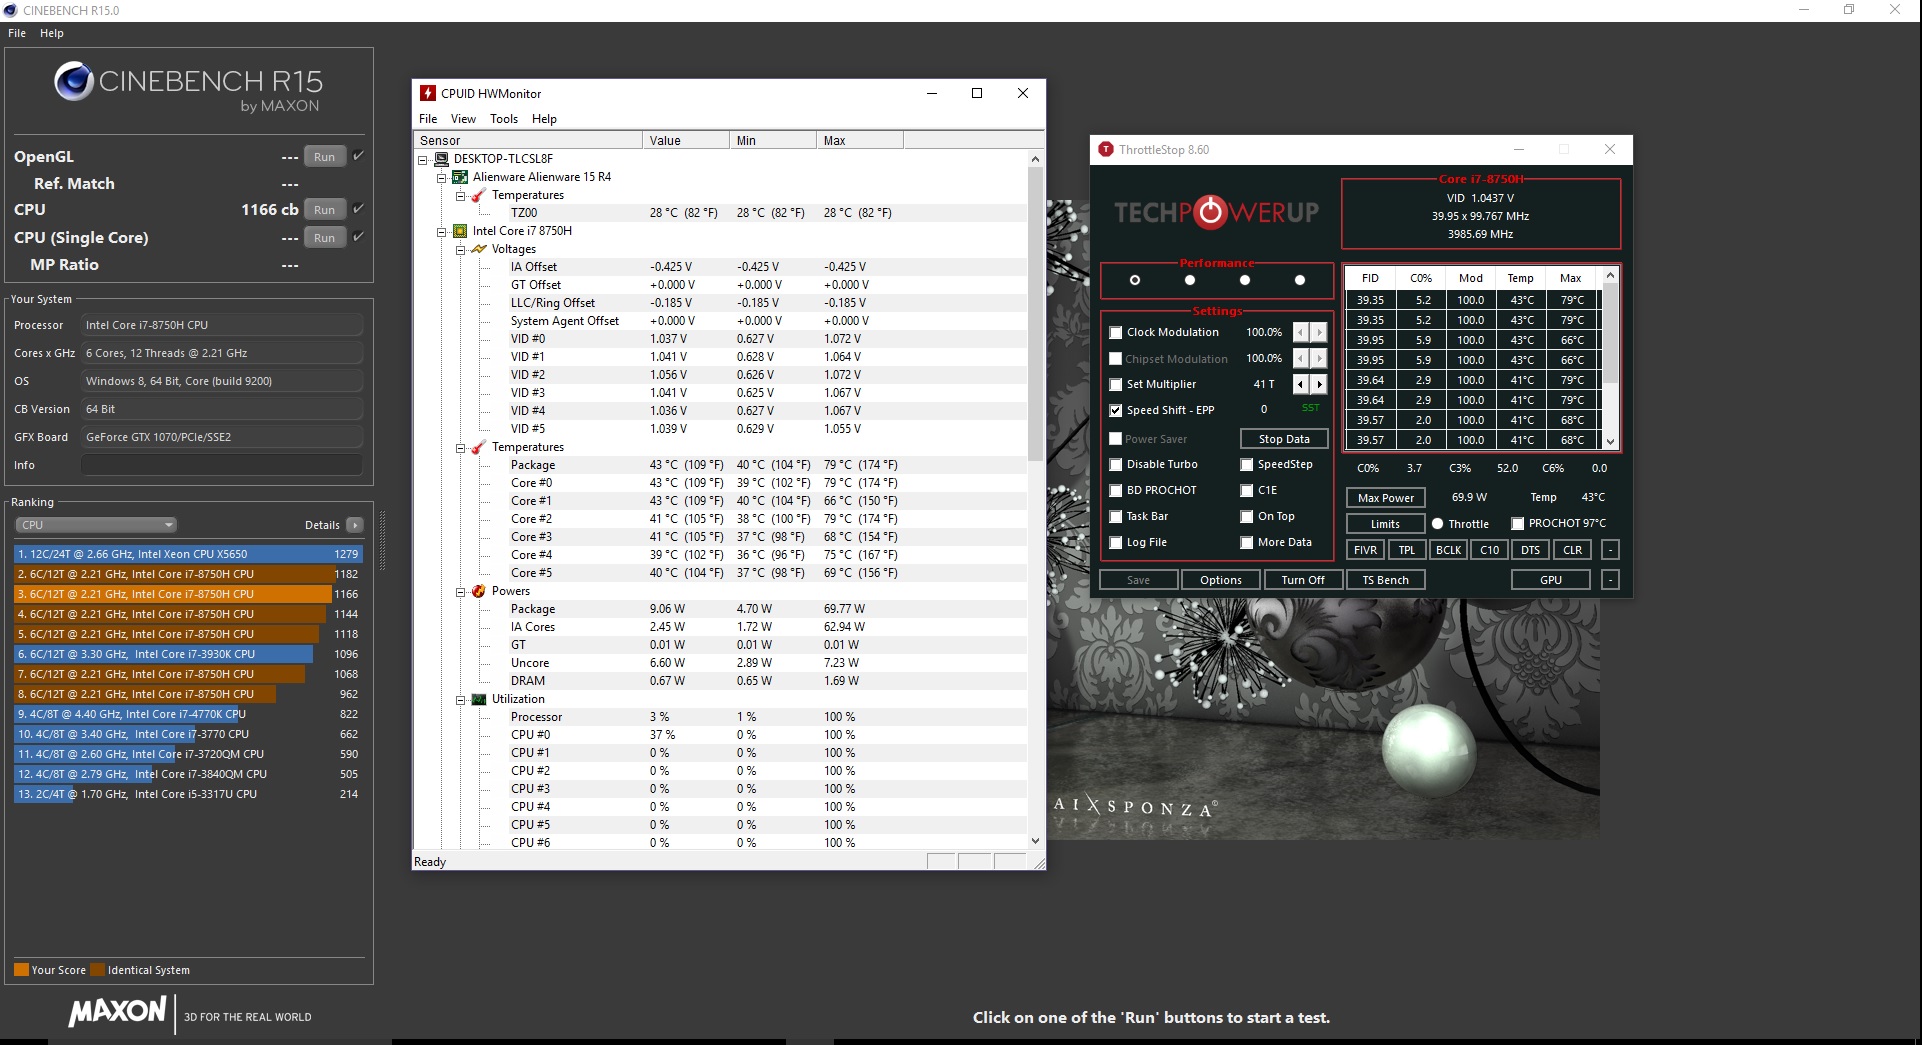Screen dimensions: 1922x1045
Task: Click the Cinebench R15 logo sphere icon
Action: tap(73, 81)
